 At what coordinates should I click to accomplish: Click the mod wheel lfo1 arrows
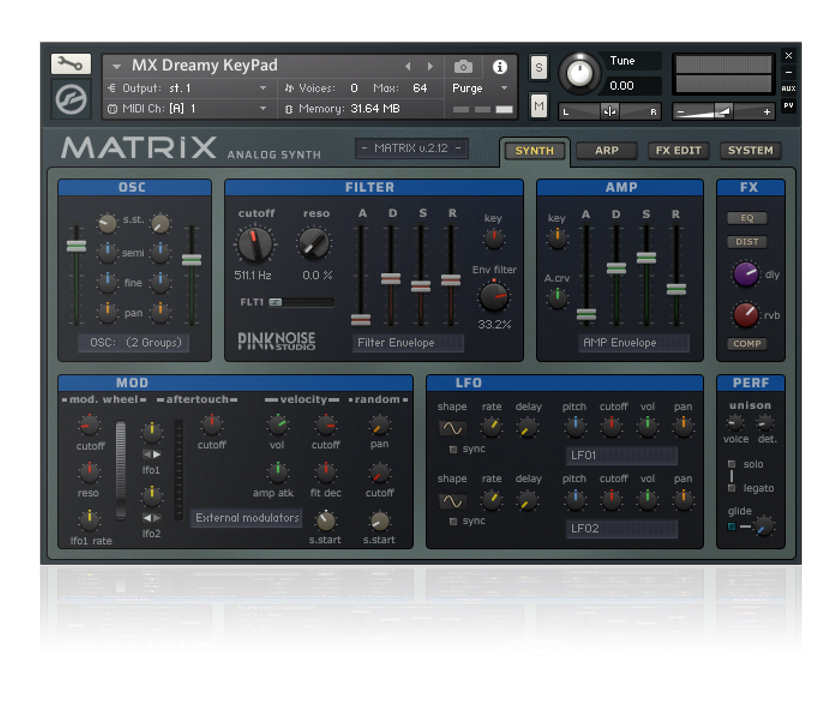tap(152, 454)
